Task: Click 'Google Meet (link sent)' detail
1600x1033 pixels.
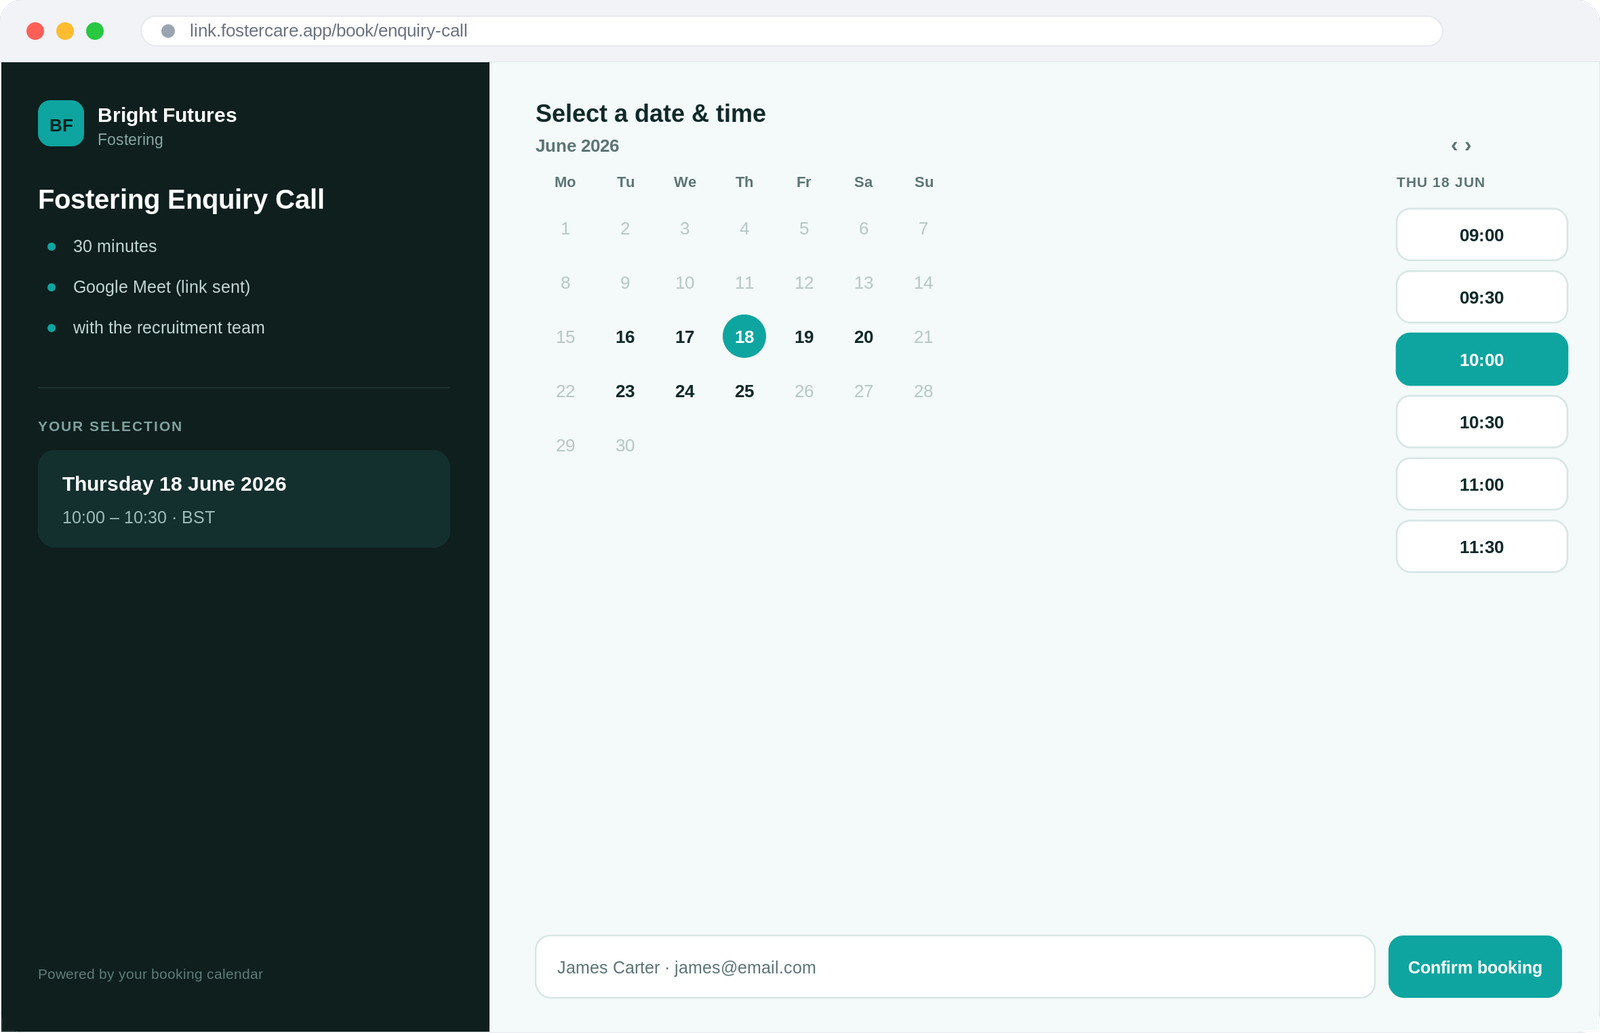Action: pyautogui.click(x=161, y=287)
